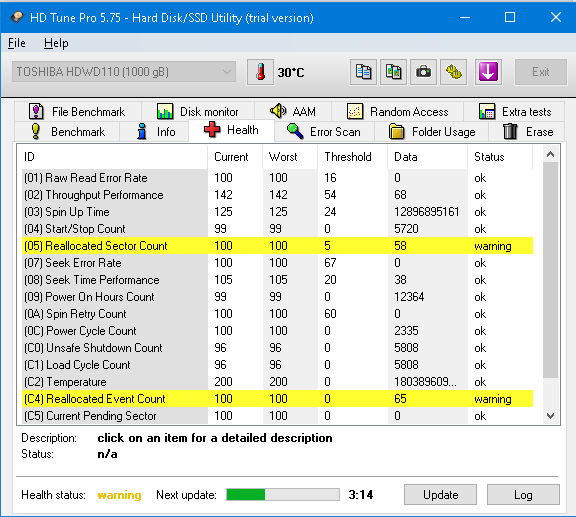
Task: Click the orange Health status warning text
Action: coord(119,495)
